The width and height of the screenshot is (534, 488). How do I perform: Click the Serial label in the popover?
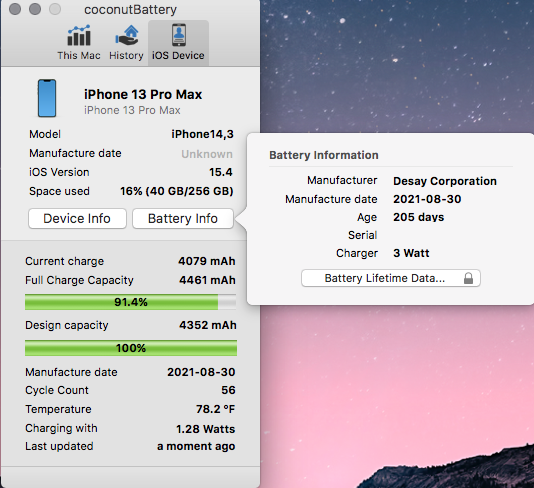click(x=362, y=235)
